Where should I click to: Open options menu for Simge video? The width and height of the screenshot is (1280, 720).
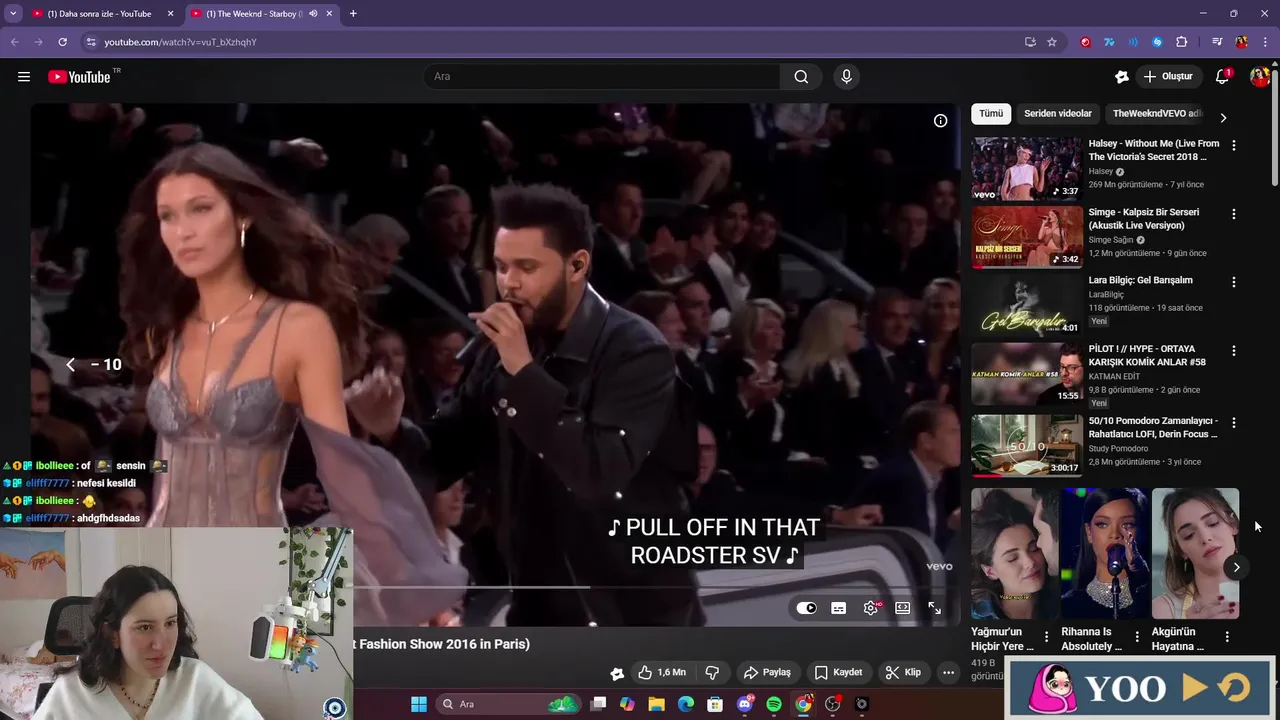pyautogui.click(x=1233, y=214)
